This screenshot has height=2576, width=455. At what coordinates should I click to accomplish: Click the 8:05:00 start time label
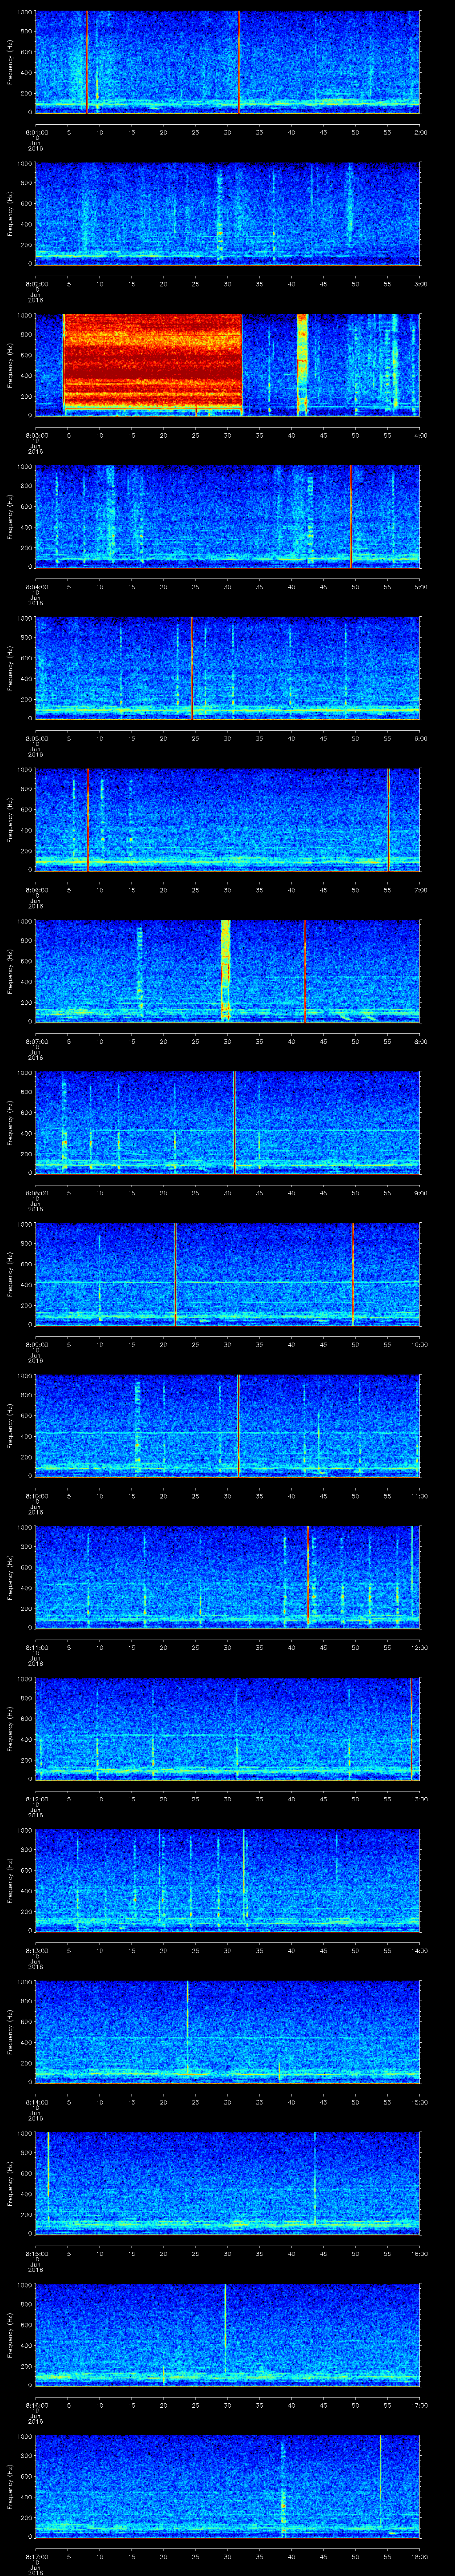pyautogui.click(x=36, y=738)
